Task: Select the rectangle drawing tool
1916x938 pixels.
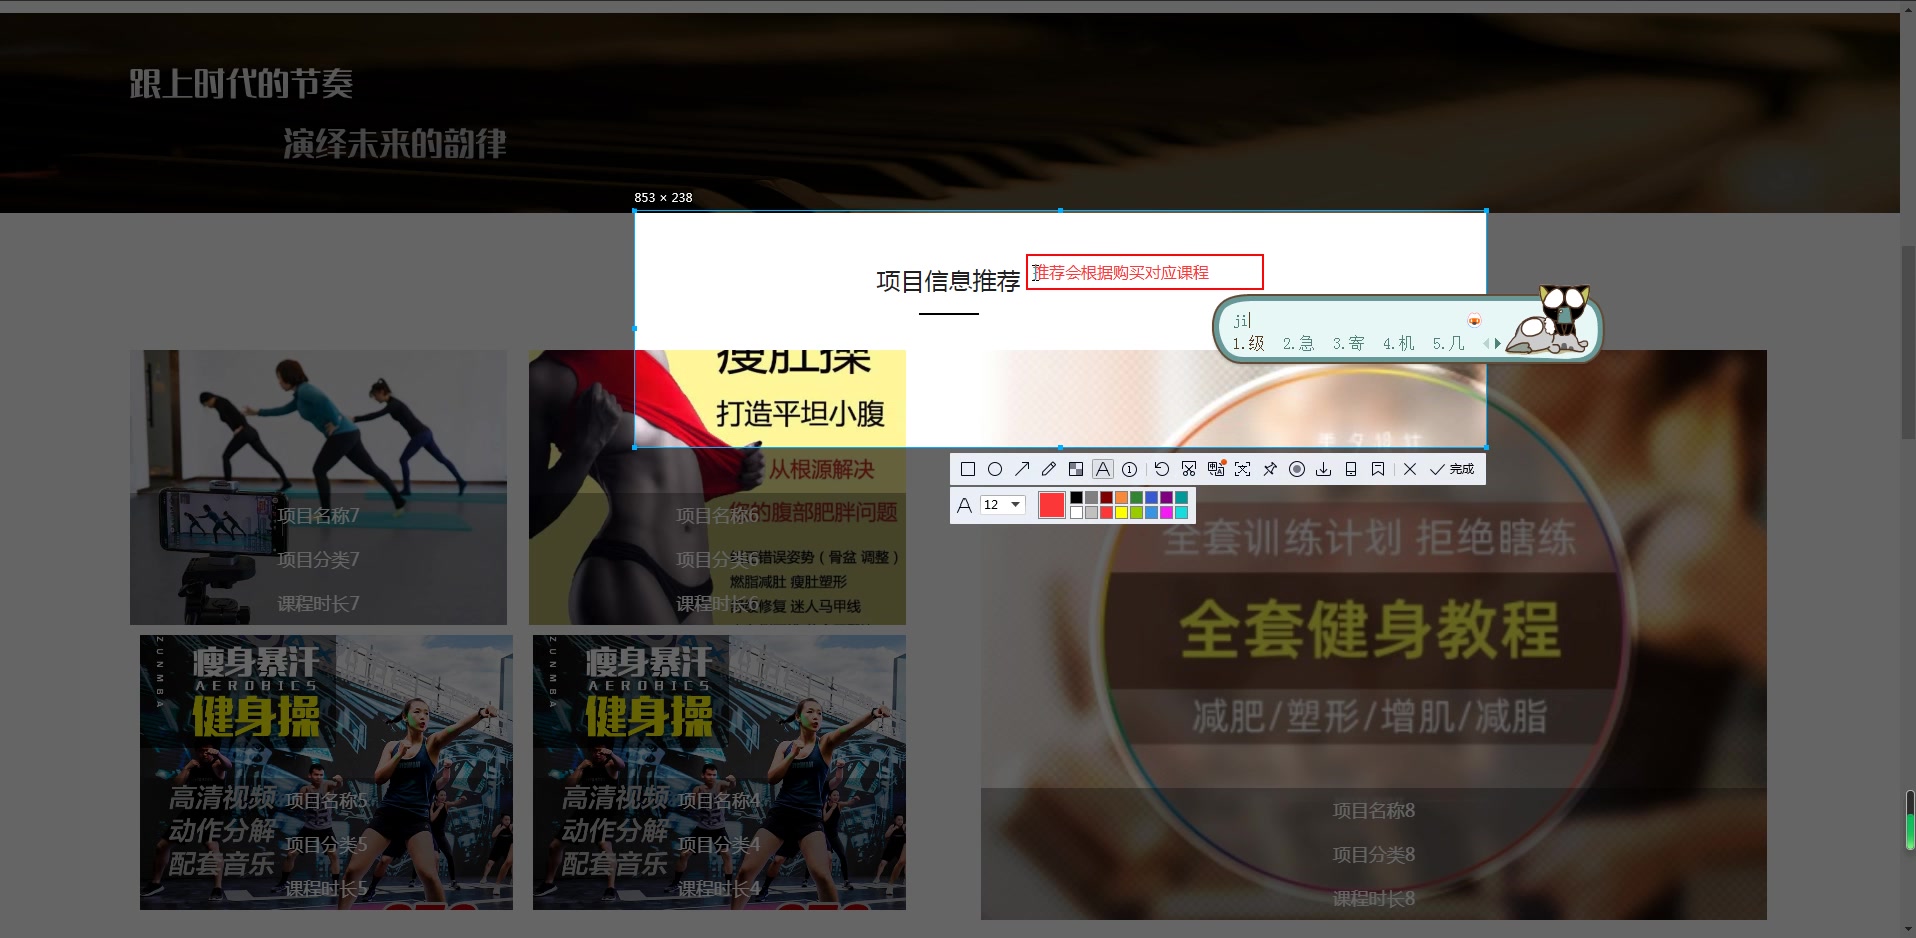Action: [x=967, y=468]
